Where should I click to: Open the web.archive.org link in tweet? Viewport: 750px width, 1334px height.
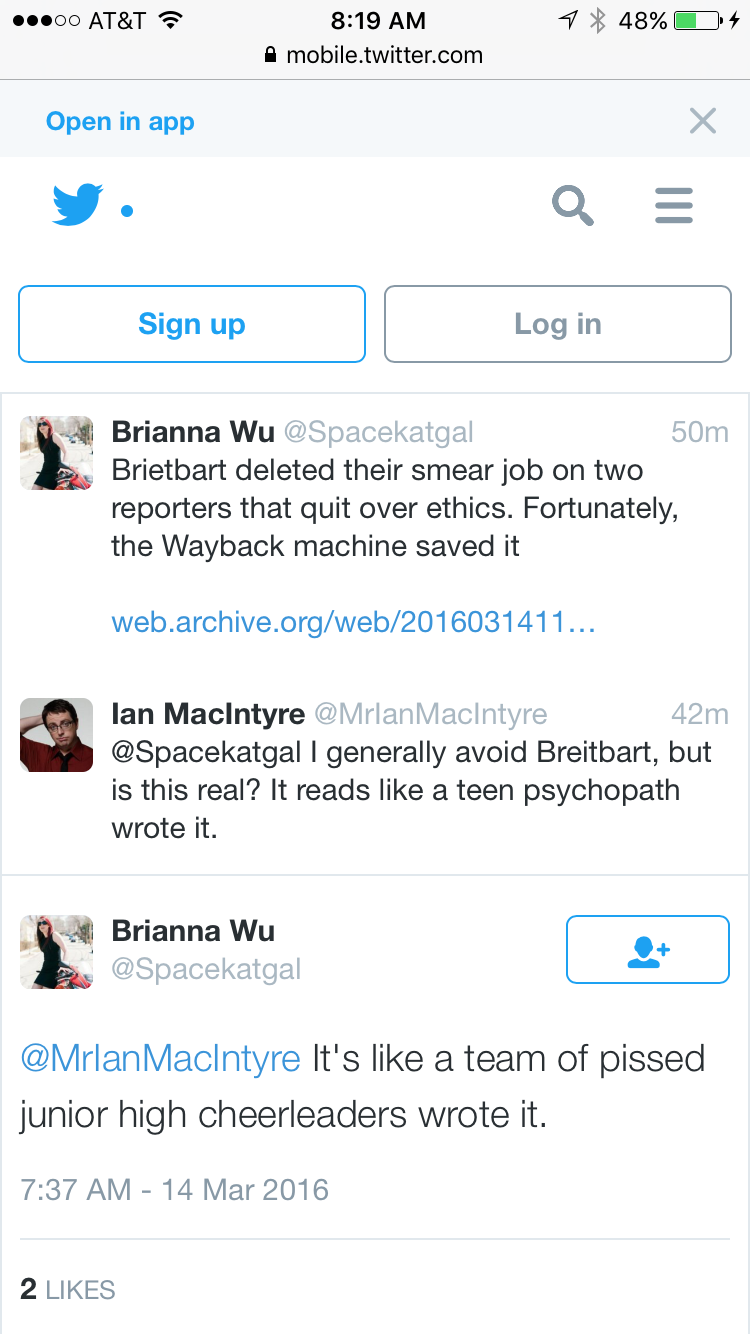[354, 623]
